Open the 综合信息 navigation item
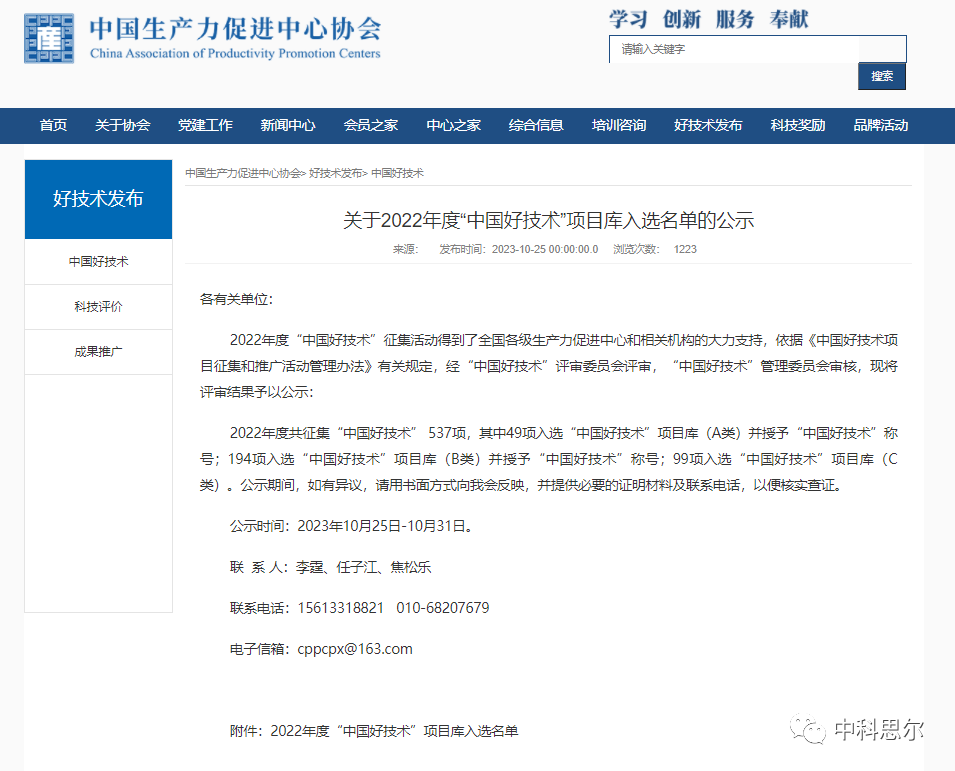 coord(536,125)
